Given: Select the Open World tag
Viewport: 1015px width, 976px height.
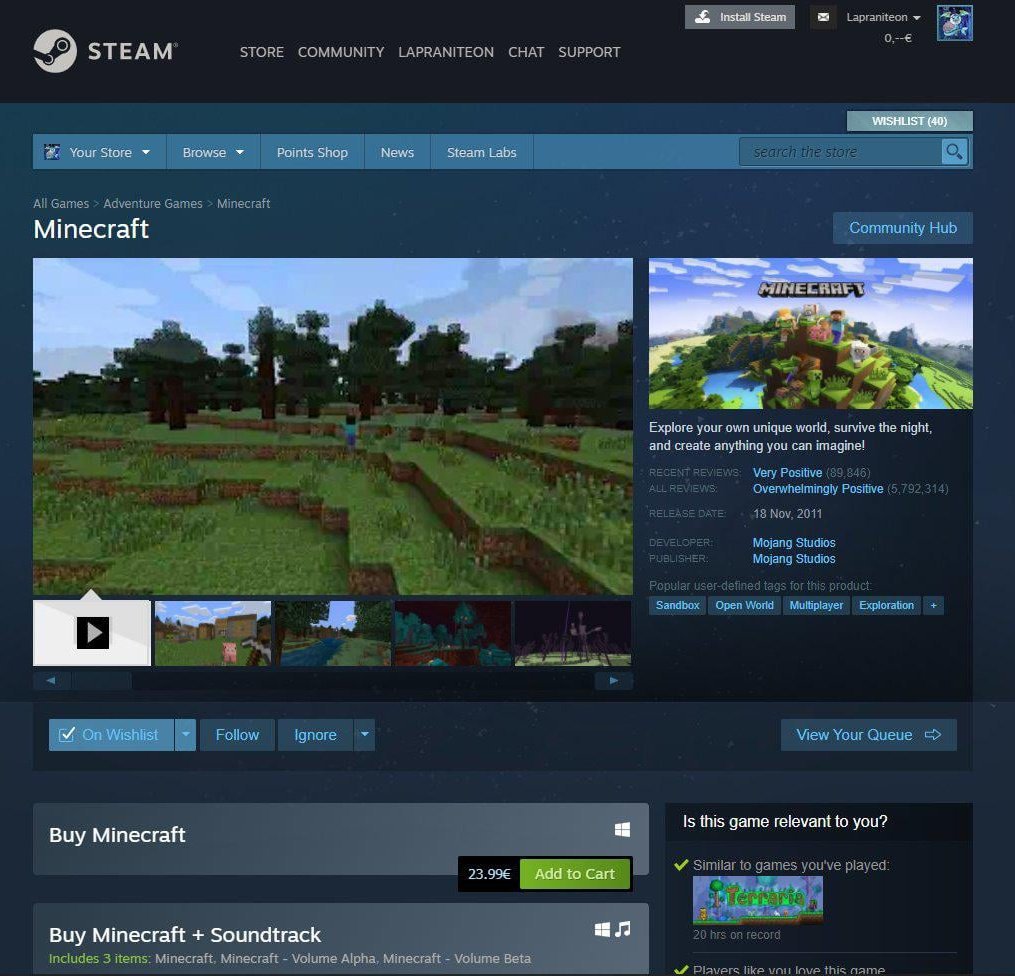Looking at the screenshot, I should (744, 606).
